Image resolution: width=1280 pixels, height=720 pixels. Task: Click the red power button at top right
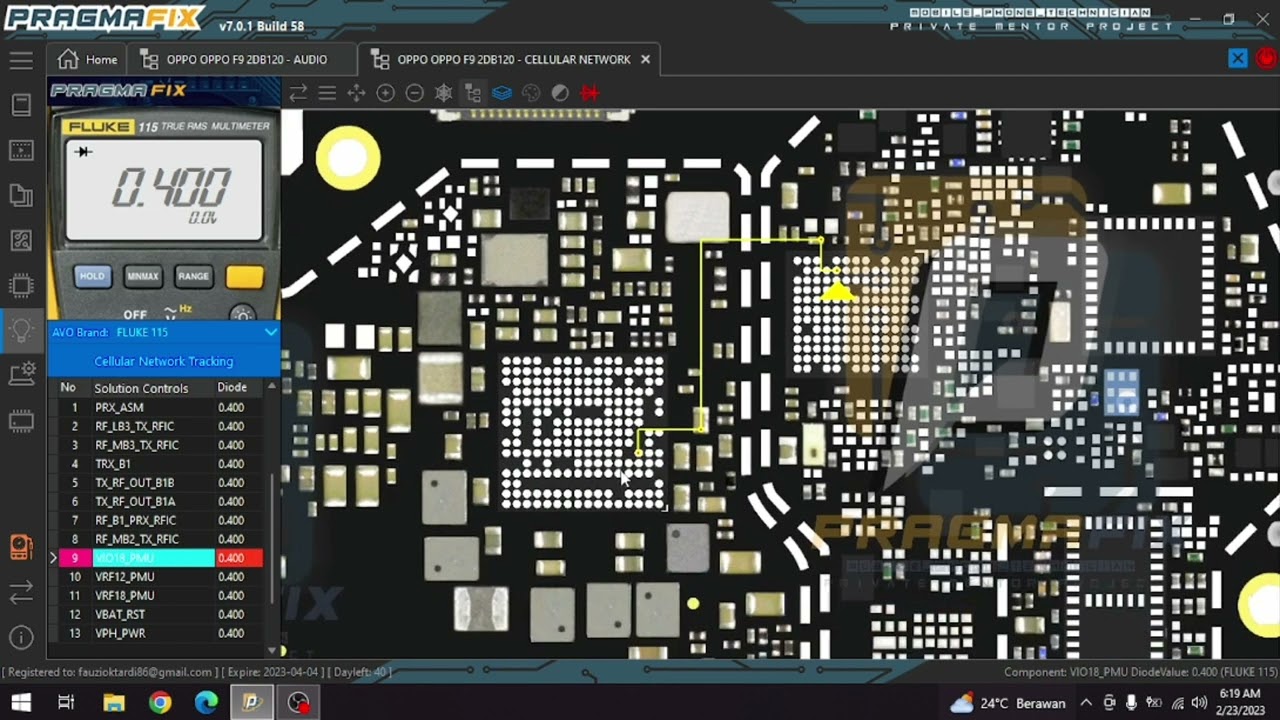(1267, 58)
